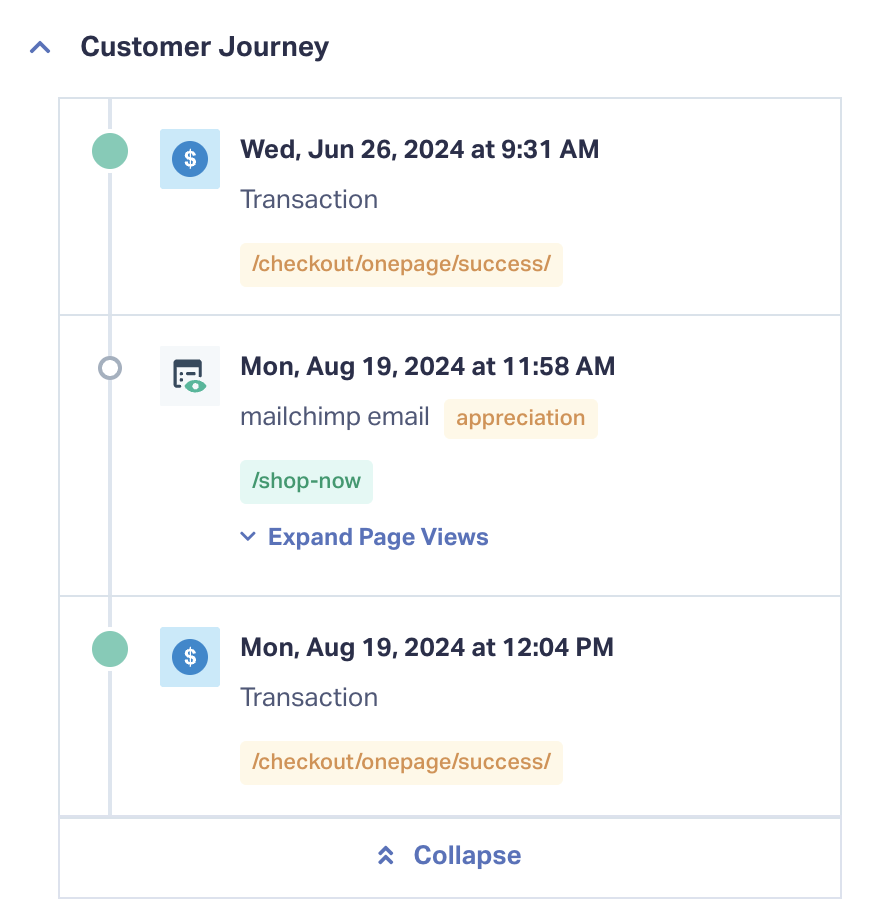
Task: Open the last /checkout/onepage/success/ tag
Action: [x=401, y=762]
